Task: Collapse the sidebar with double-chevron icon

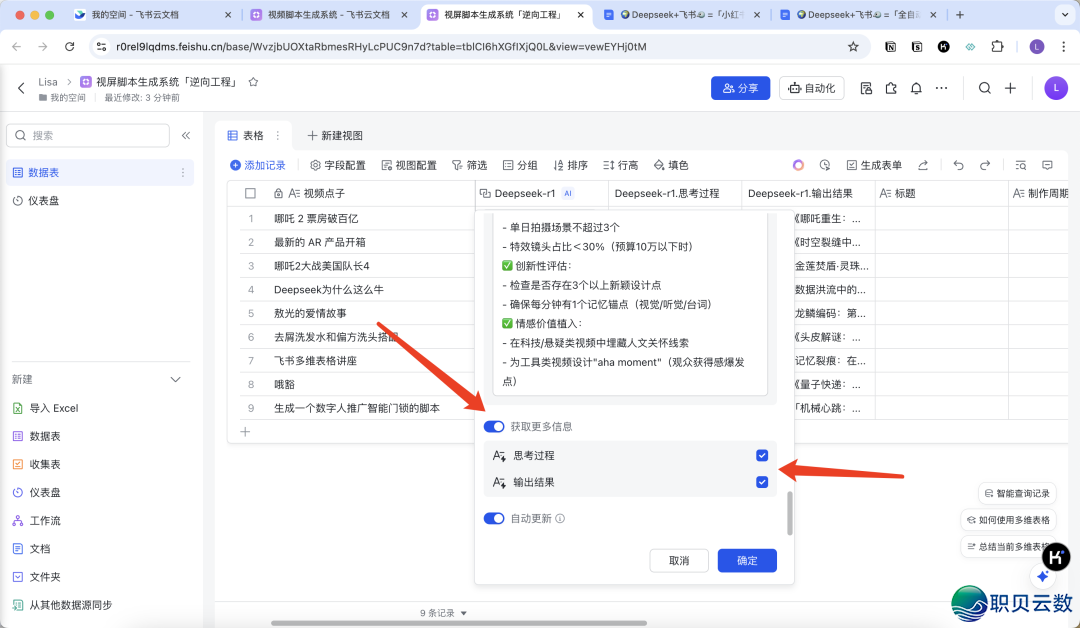Action: 186,135
